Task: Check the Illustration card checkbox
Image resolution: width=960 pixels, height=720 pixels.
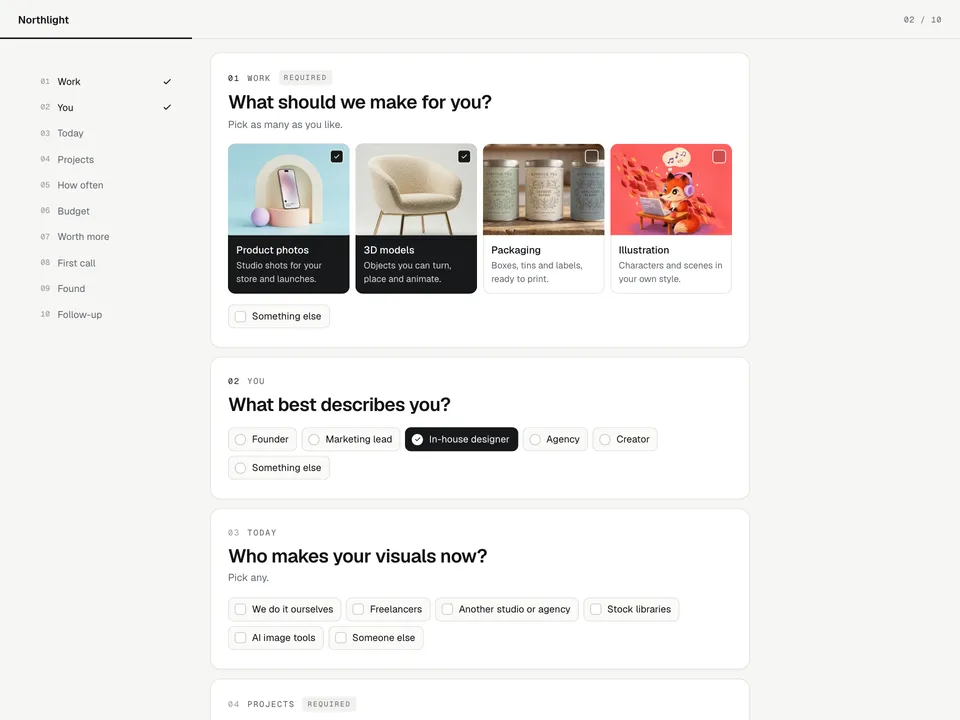Action: click(x=719, y=157)
